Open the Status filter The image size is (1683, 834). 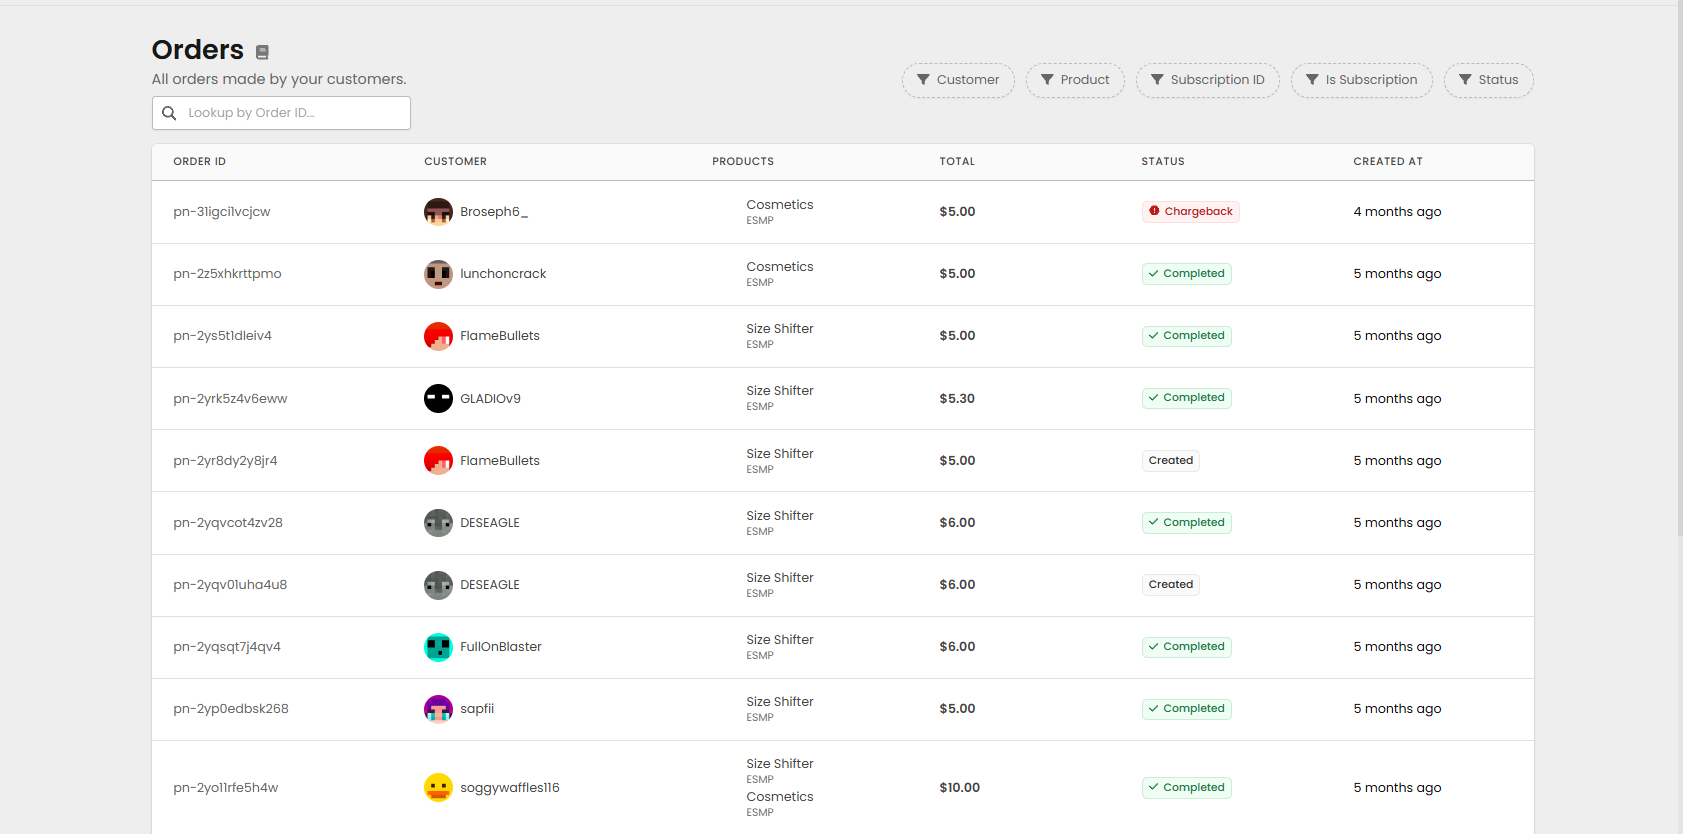(1488, 80)
